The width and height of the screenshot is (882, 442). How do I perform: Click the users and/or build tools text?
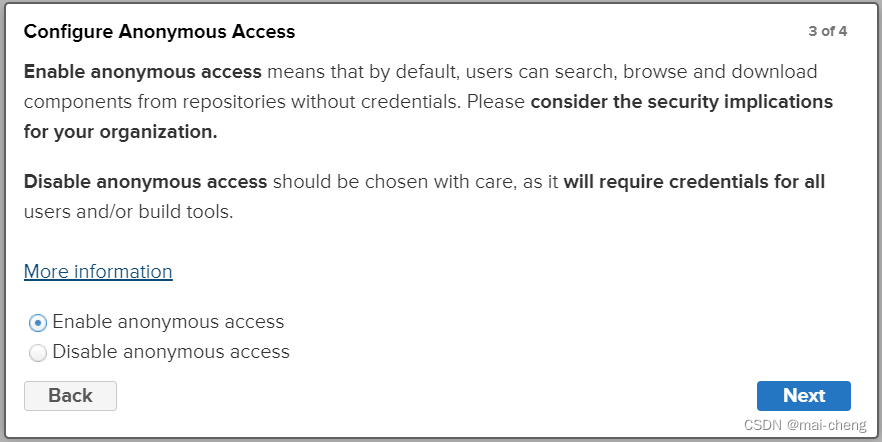click(x=128, y=212)
